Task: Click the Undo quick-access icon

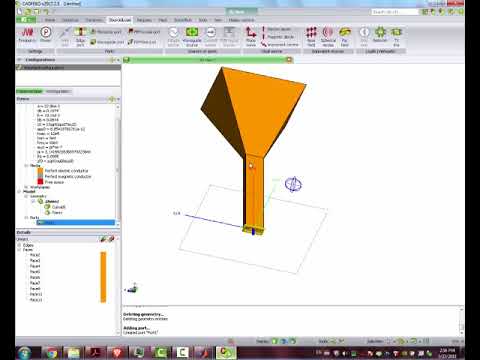Action: pos(46,12)
